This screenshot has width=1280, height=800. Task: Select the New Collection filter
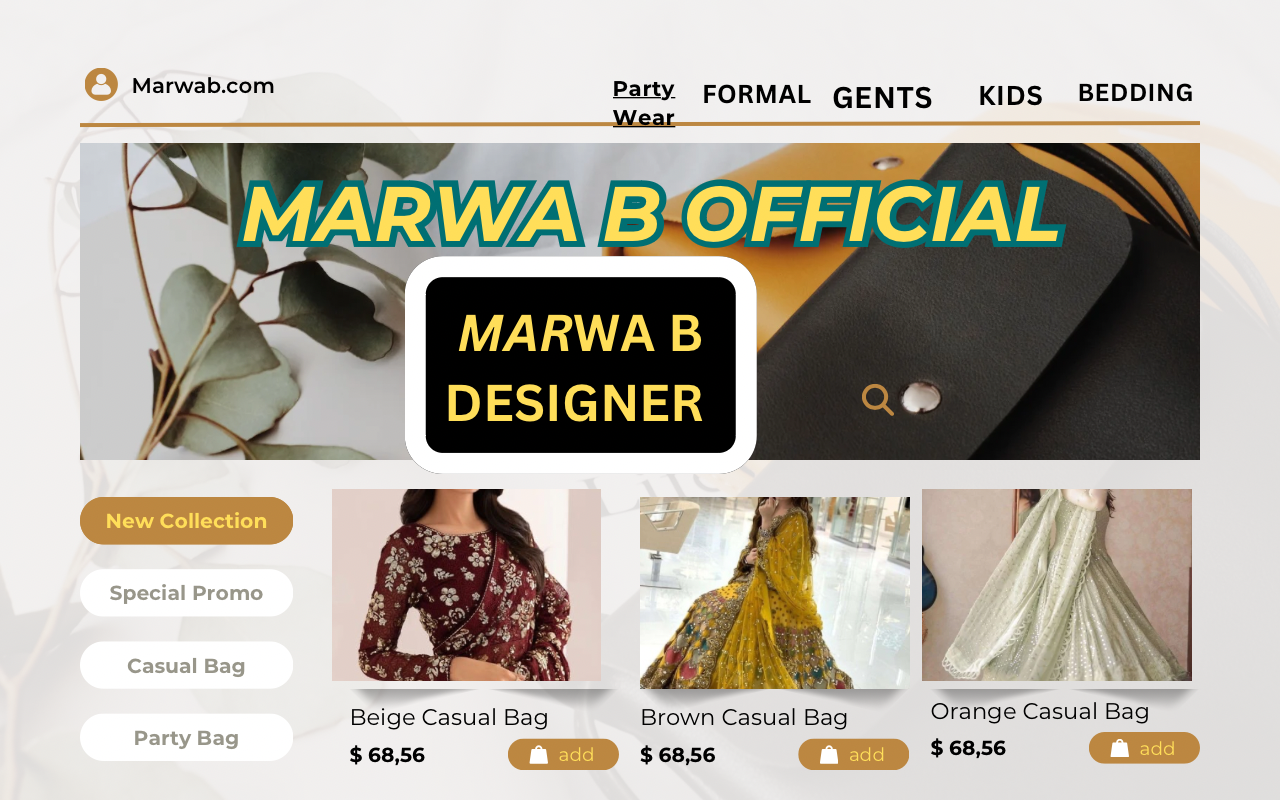point(186,521)
